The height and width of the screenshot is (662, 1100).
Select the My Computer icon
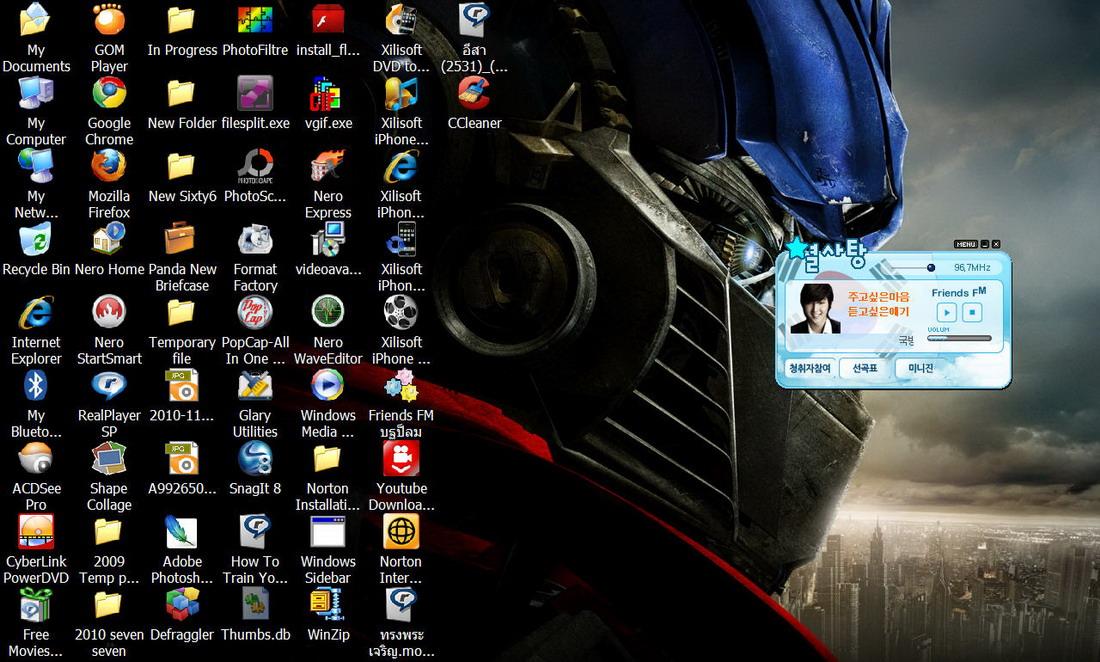pyautogui.click(x=36, y=111)
